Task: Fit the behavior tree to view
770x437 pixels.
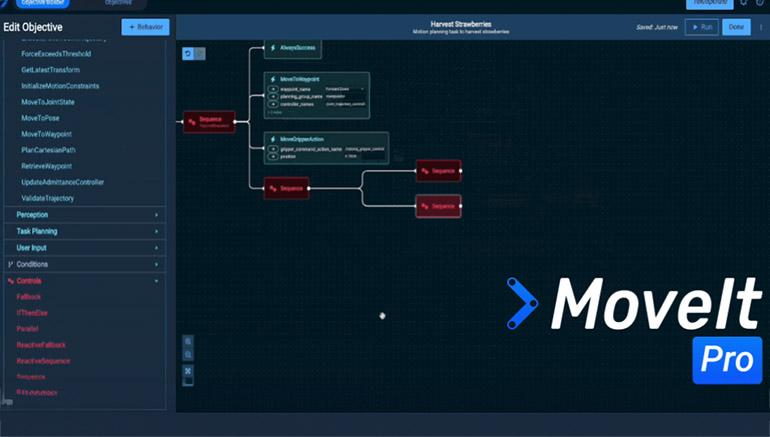Action: click(188, 371)
